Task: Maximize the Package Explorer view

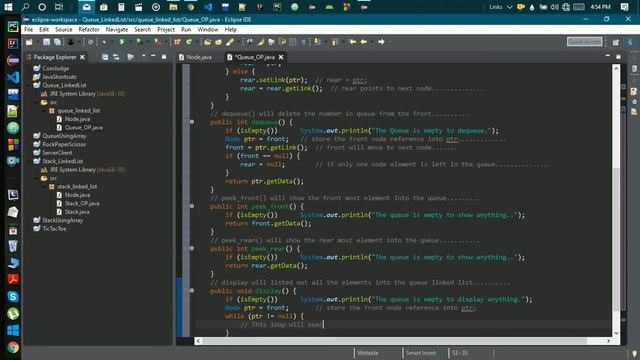Action: click(x=164, y=57)
